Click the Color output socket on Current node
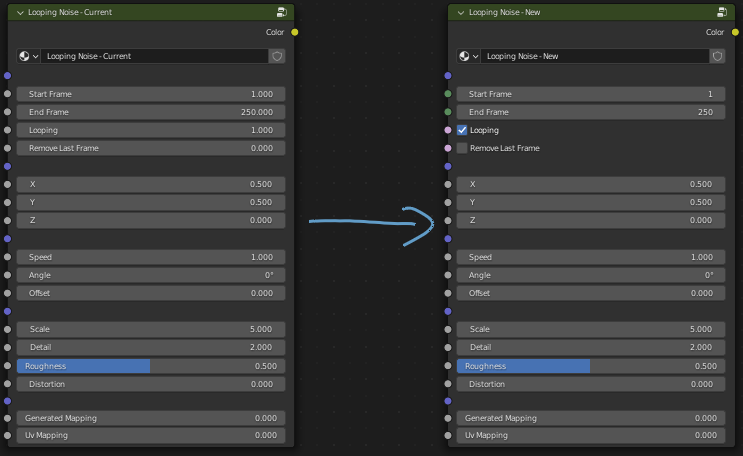743x456 pixels. point(295,32)
